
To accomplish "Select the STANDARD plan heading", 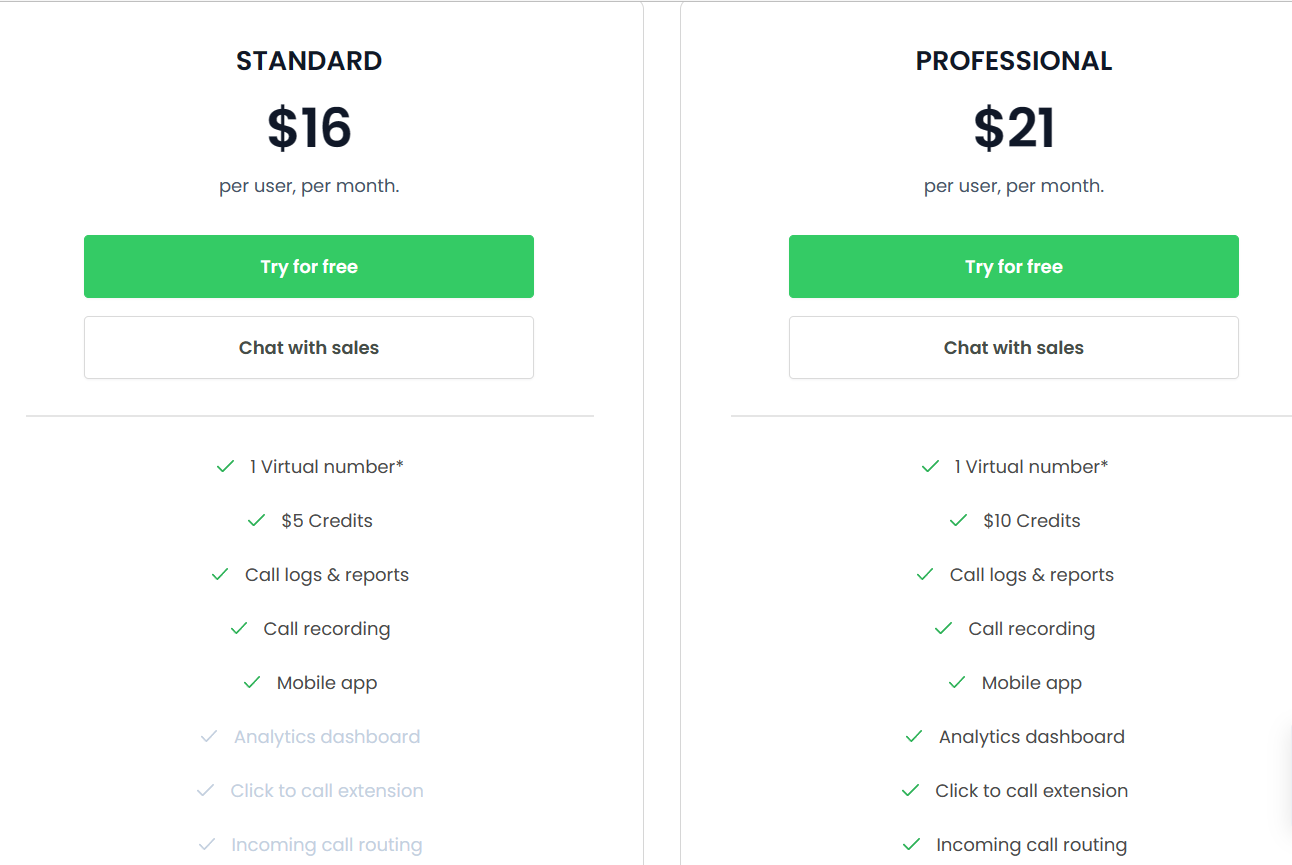I will point(308,60).
